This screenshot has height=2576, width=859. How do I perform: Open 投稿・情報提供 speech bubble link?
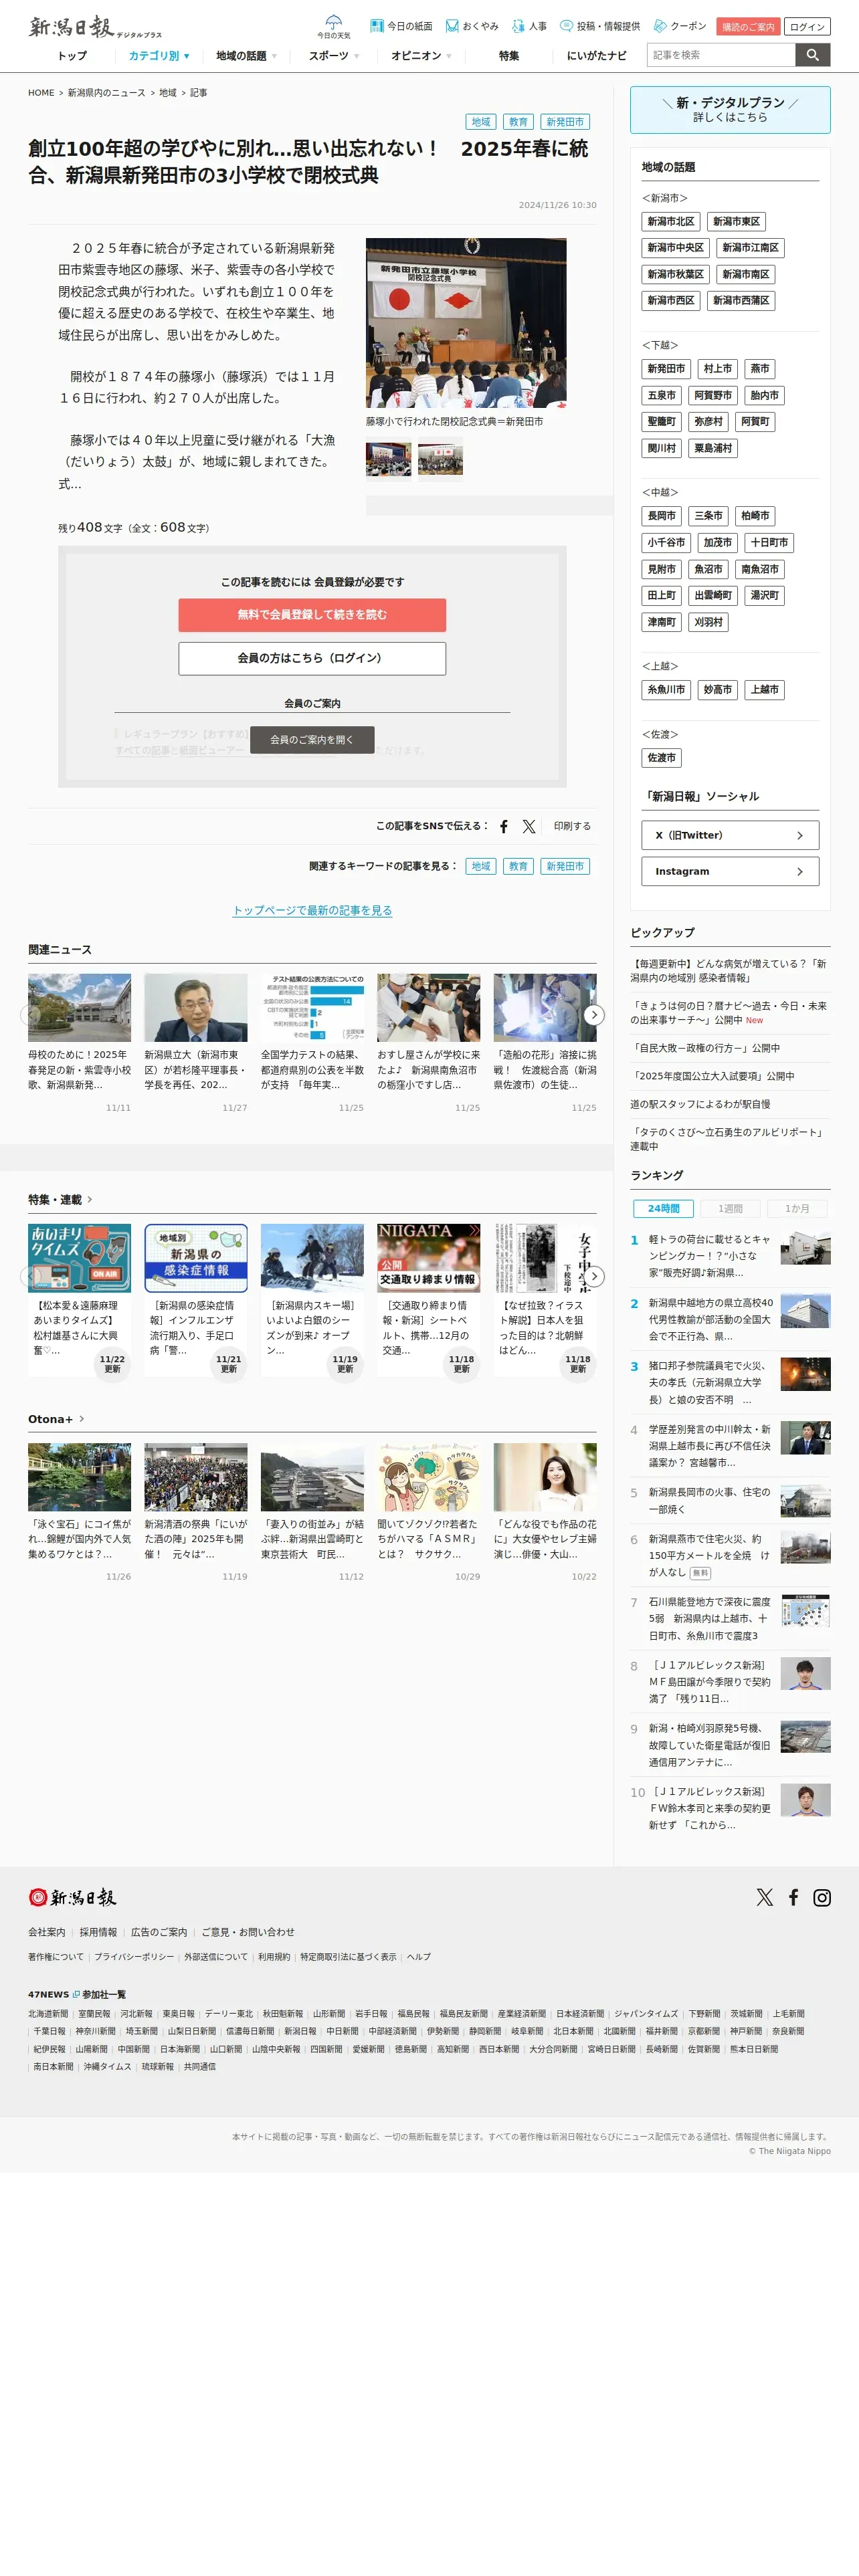[600, 26]
